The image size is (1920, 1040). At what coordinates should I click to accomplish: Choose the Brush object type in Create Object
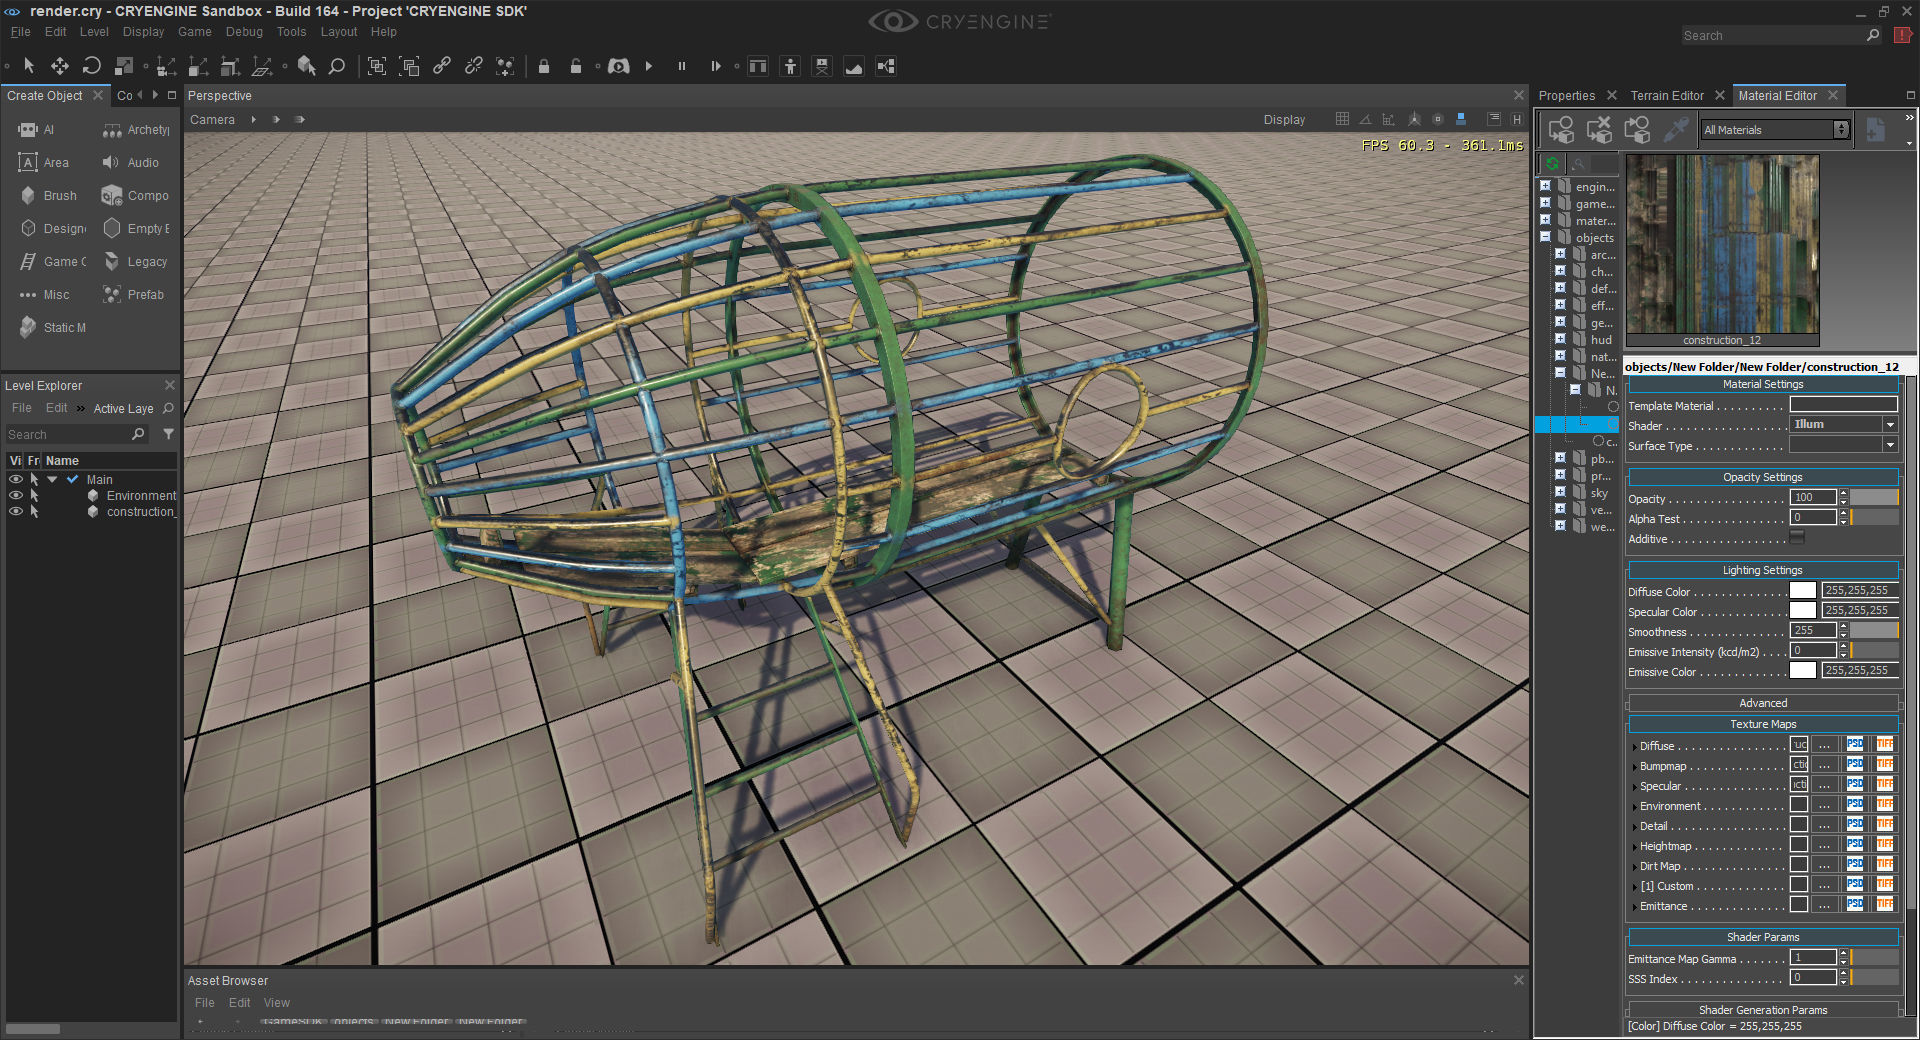pyautogui.click(x=49, y=196)
